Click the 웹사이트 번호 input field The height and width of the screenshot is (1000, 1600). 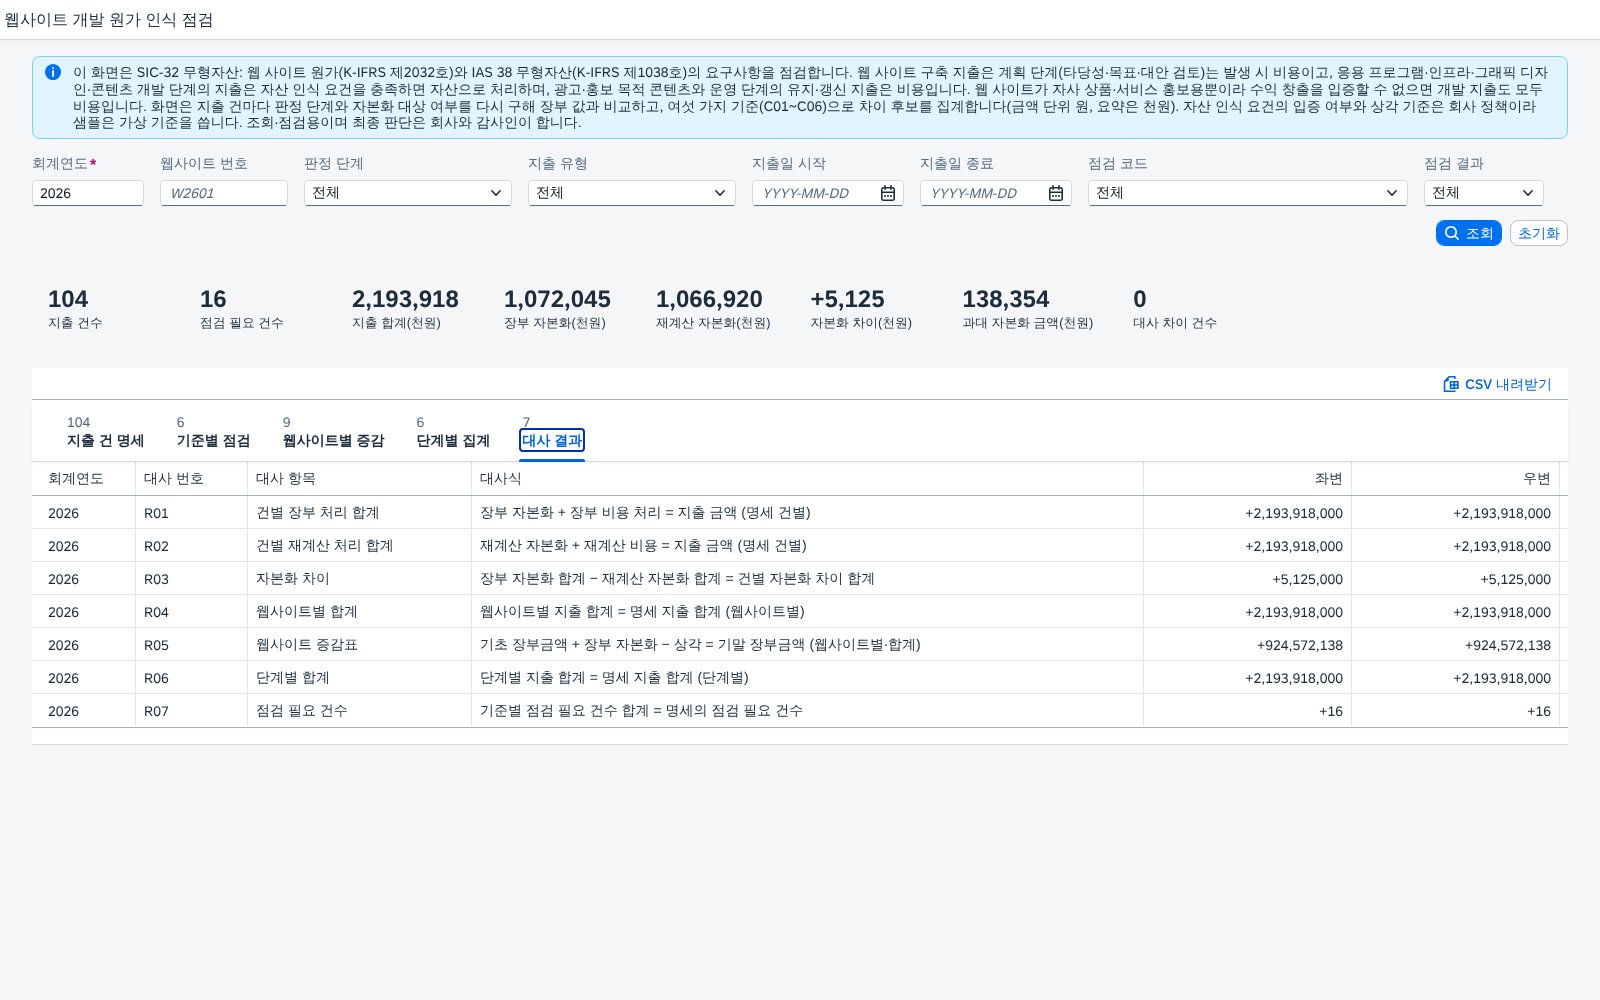click(x=224, y=193)
